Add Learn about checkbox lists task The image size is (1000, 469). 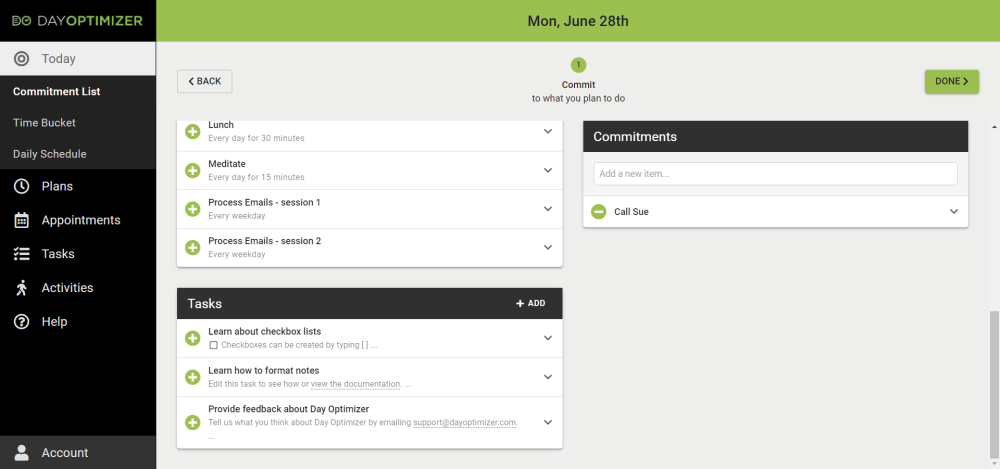coord(193,338)
